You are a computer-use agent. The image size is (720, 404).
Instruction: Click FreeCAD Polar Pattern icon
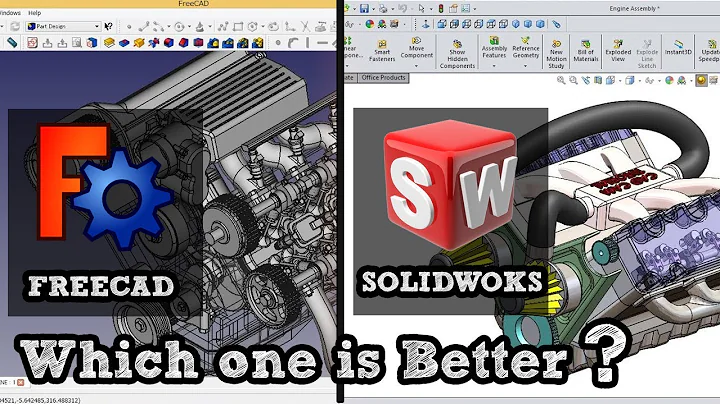tap(243, 43)
